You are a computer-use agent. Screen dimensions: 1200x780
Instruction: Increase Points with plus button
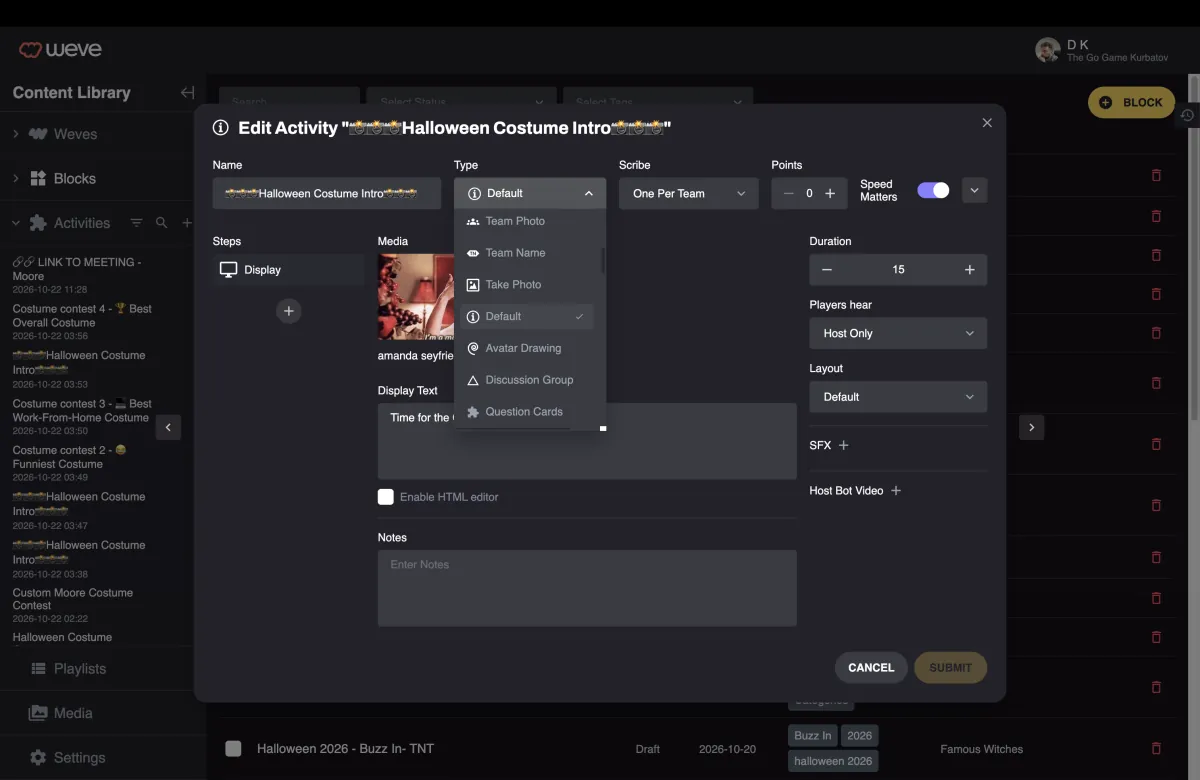[x=830, y=193]
